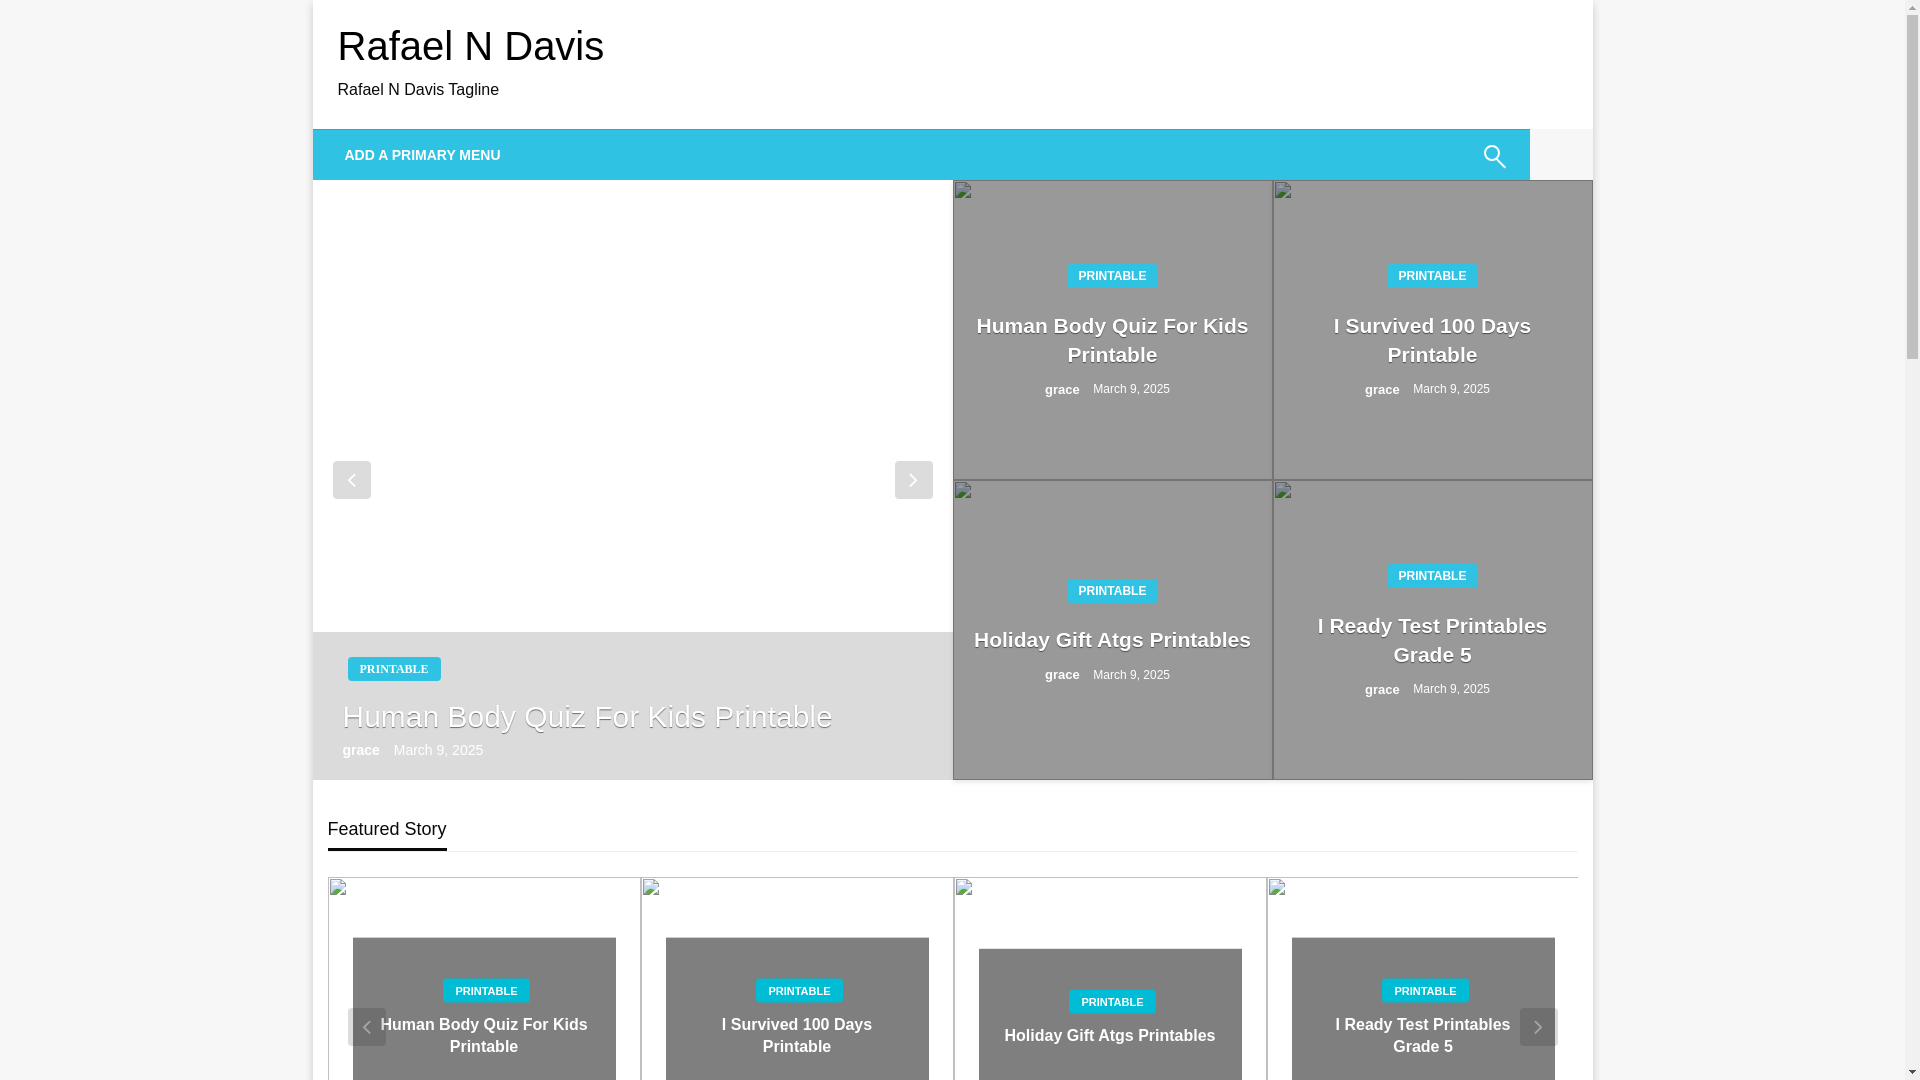This screenshot has width=1920, height=1080.
Task: Click grace author on I Survived 100 Days card
Action: [1382, 390]
